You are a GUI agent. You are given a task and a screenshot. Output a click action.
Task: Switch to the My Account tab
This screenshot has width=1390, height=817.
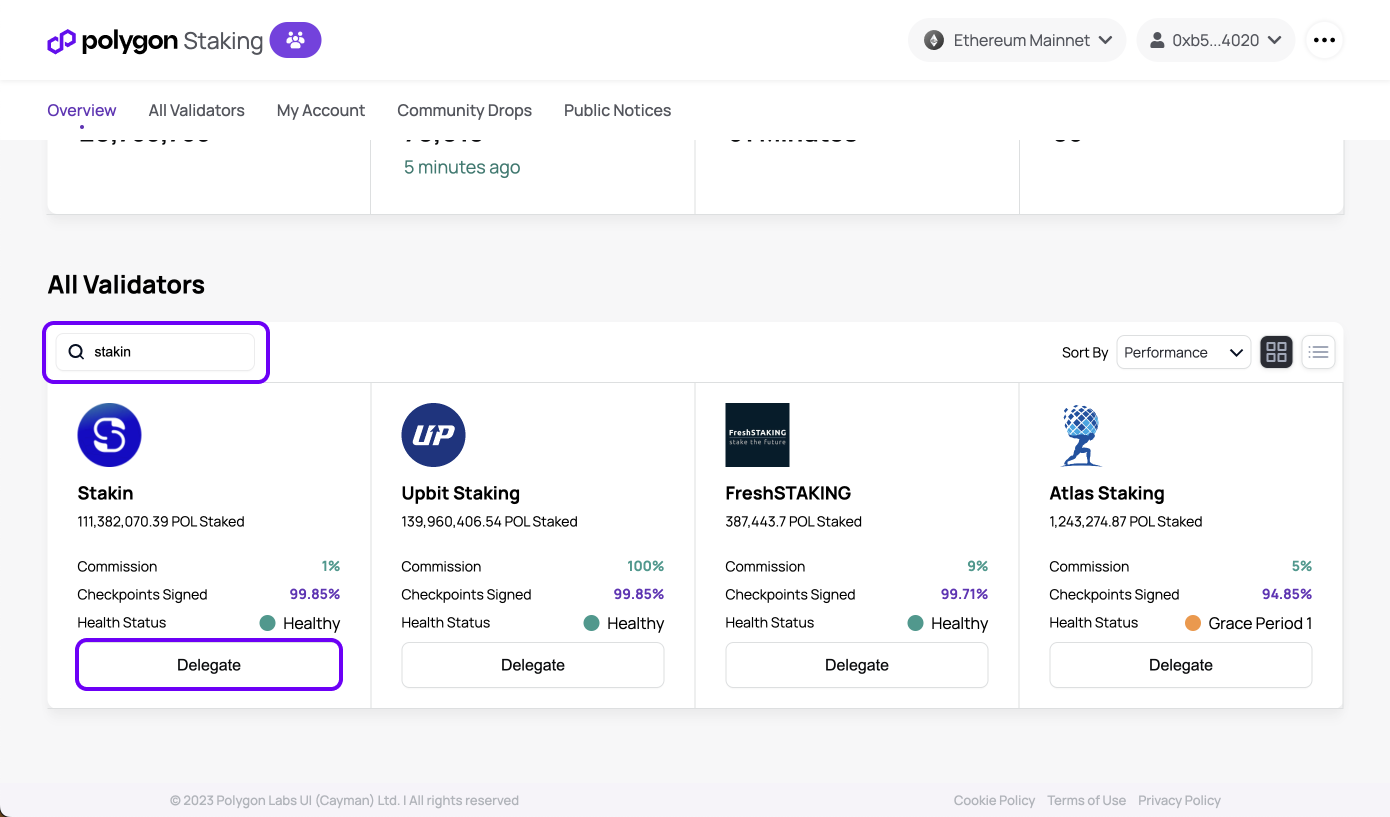coord(320,110)
